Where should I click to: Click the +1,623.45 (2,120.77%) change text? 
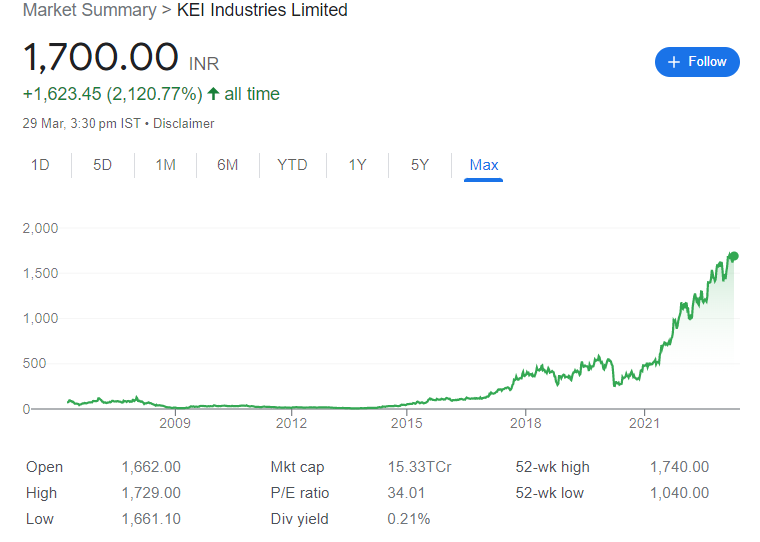(112, 94)
